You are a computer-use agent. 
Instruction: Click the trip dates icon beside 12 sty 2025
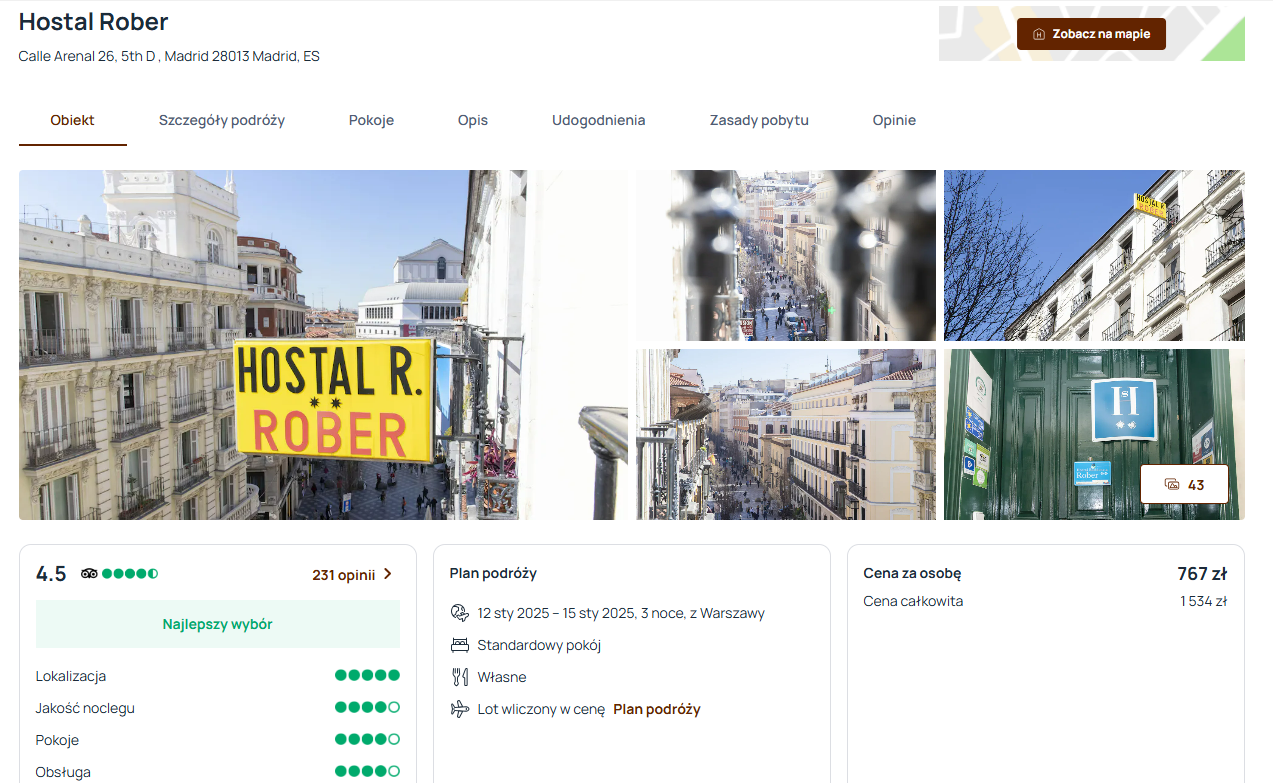tap(460, 613)
